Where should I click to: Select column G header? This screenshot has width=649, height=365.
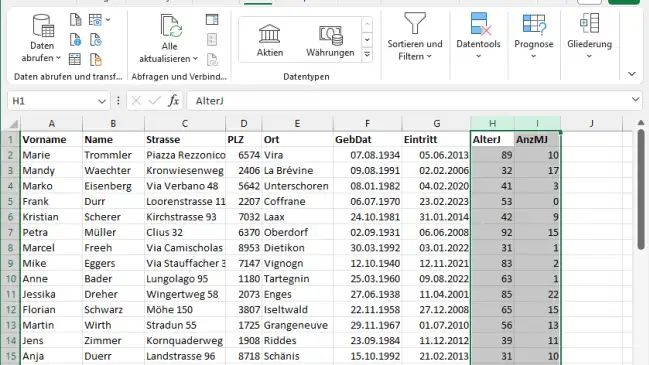pos(436,123)
